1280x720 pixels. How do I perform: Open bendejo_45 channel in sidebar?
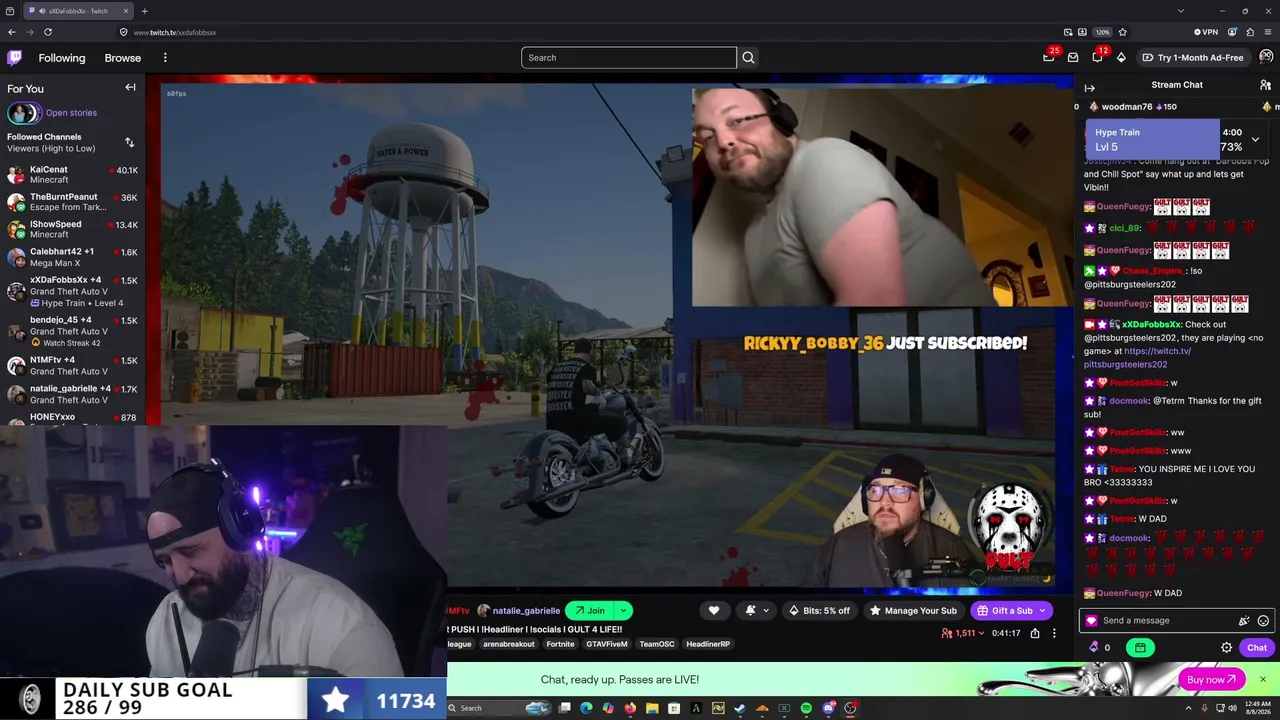pyautogui.click(x=72, y=331)
